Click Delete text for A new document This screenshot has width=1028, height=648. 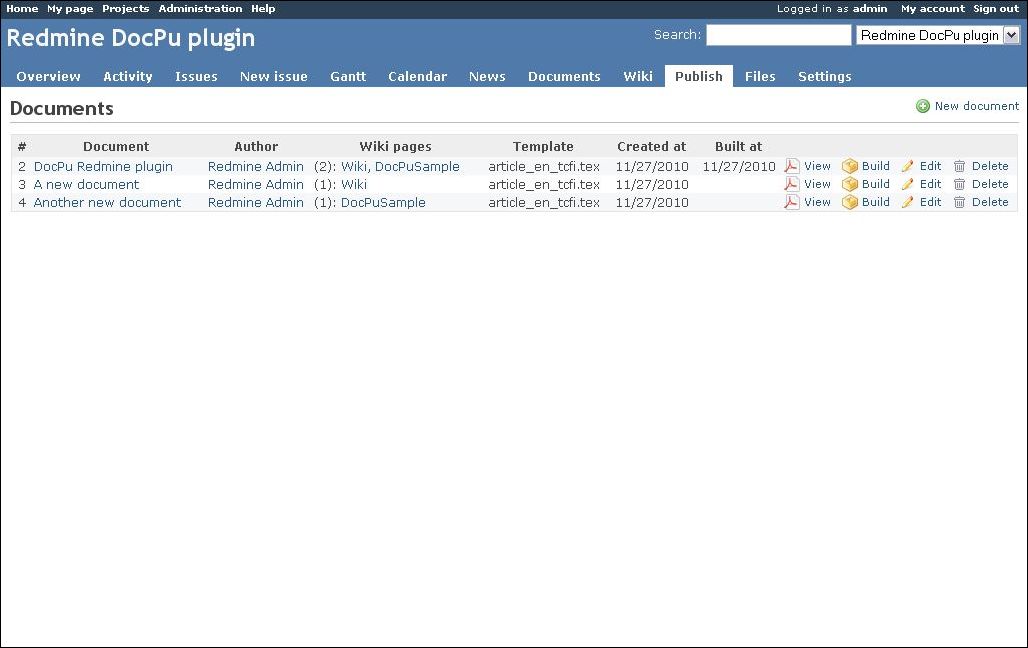990,184
